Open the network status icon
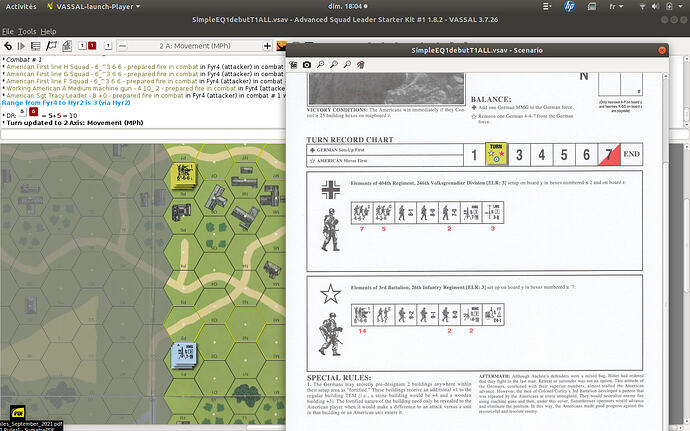This screenshot has height=431, width=690. point(642,6)
